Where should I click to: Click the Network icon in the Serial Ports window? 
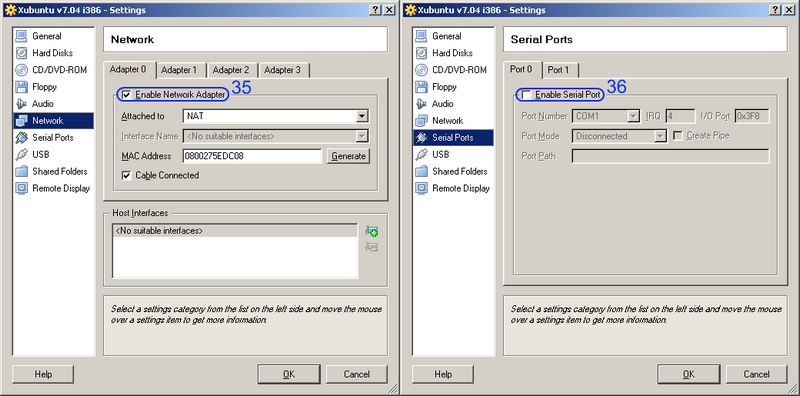point(421,121)
